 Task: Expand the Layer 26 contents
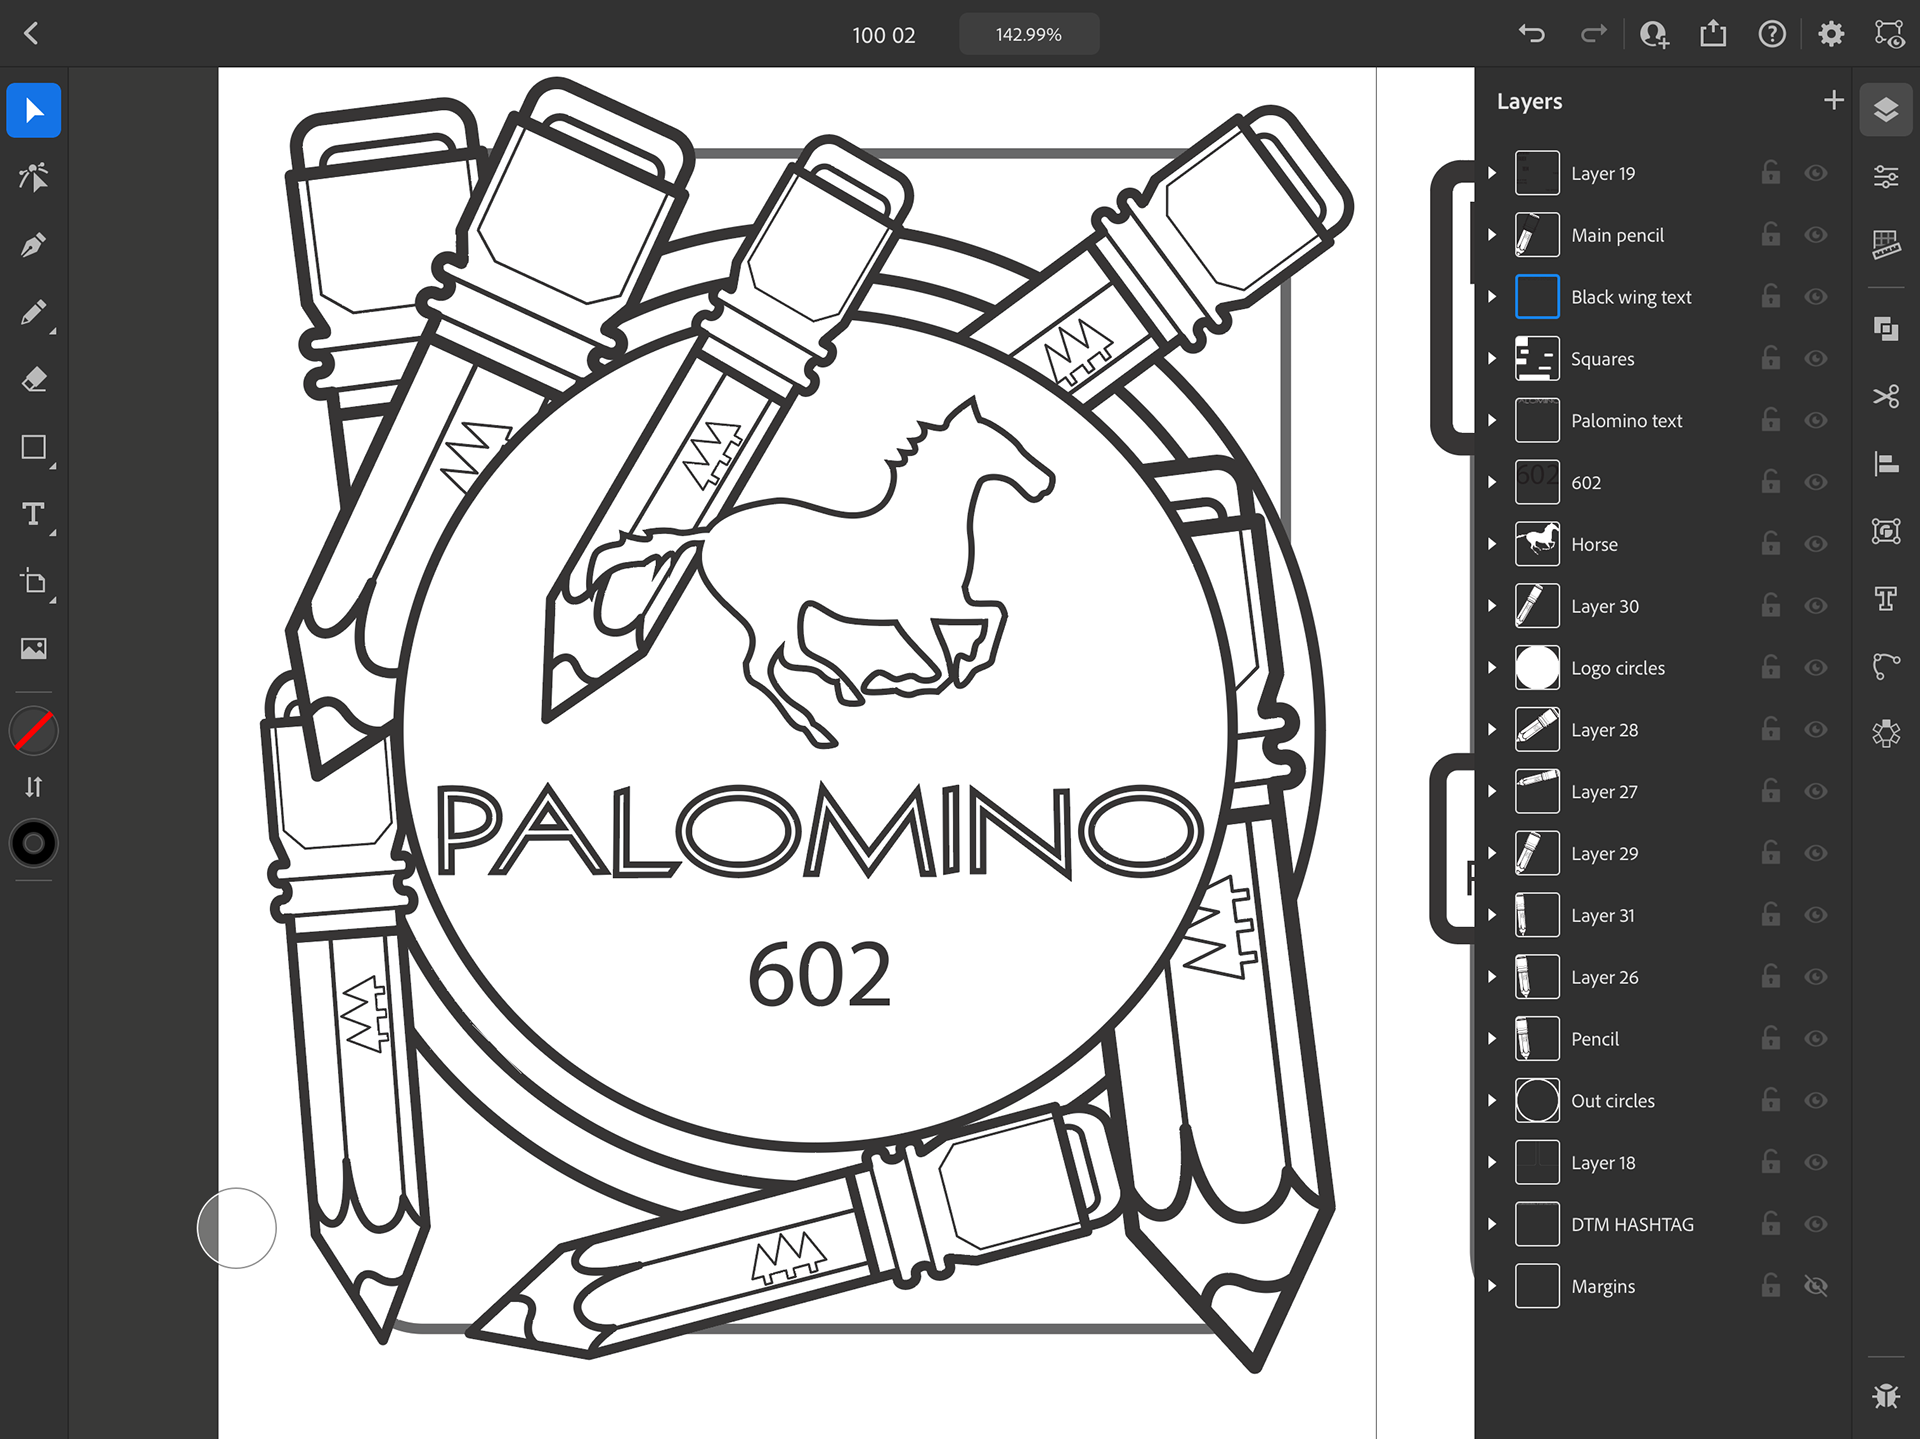pos(1492,977)
